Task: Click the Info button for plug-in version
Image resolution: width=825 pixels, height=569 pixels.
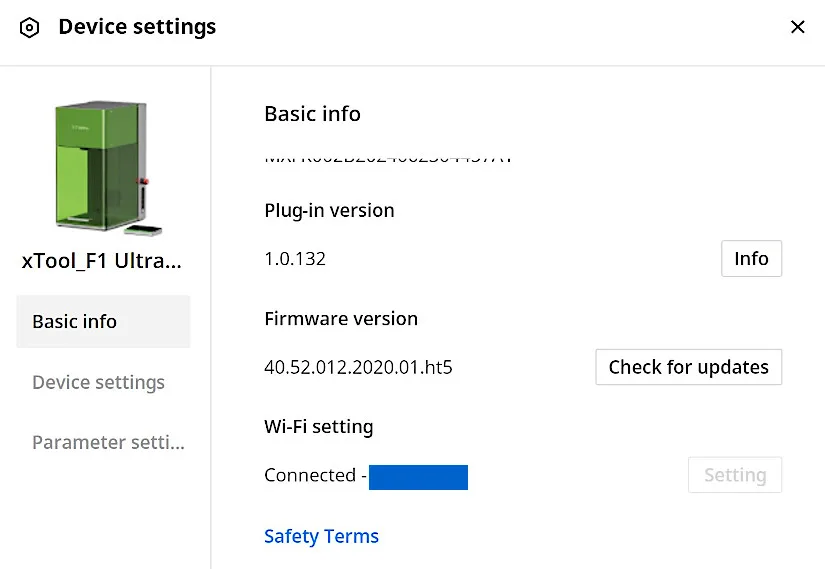Action: (751, 258)
